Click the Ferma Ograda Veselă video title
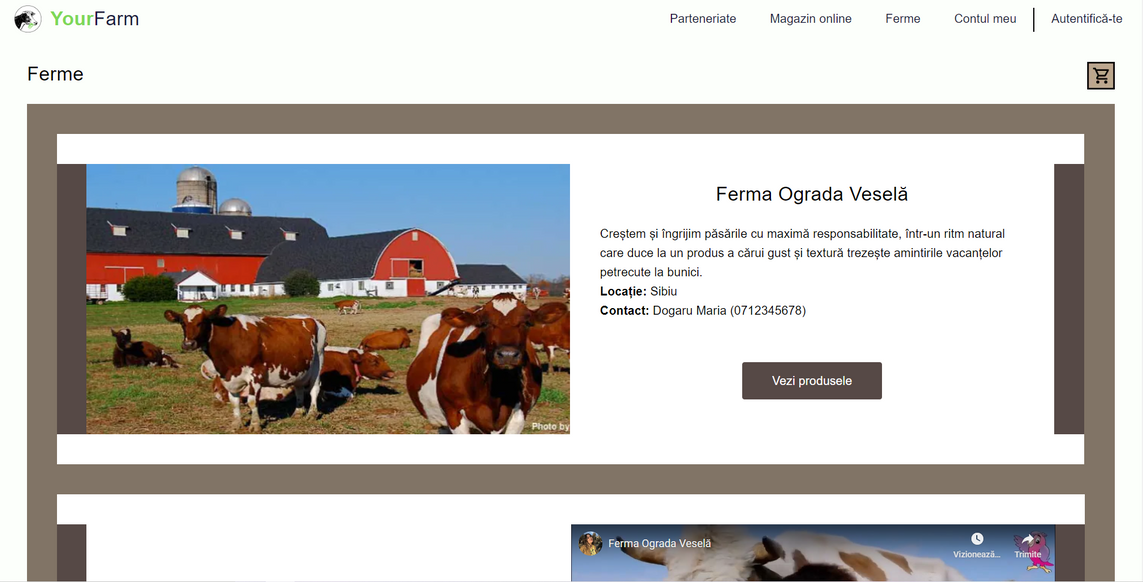The image size is (1143, 582). (660, 543)
